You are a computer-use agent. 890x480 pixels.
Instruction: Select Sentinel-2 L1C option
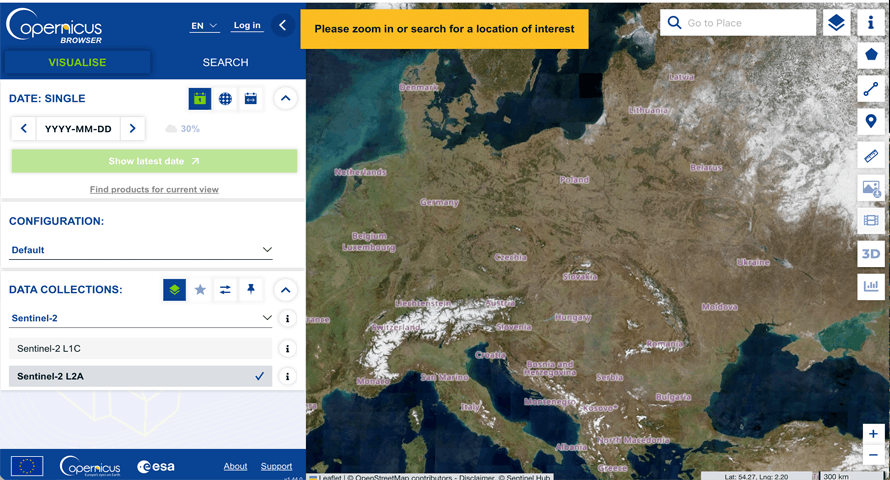(140, 348)
